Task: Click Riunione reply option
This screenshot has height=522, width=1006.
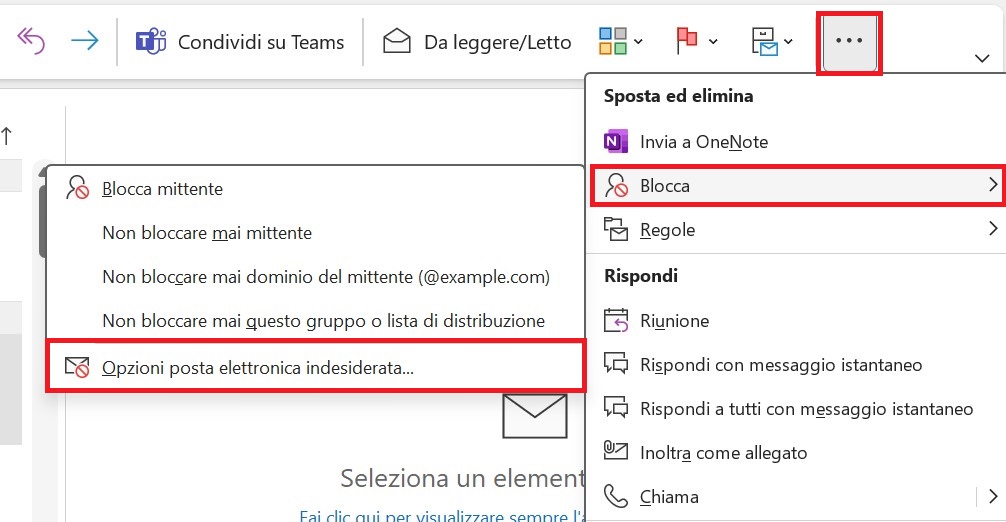Action: click(x=674, y=321)
